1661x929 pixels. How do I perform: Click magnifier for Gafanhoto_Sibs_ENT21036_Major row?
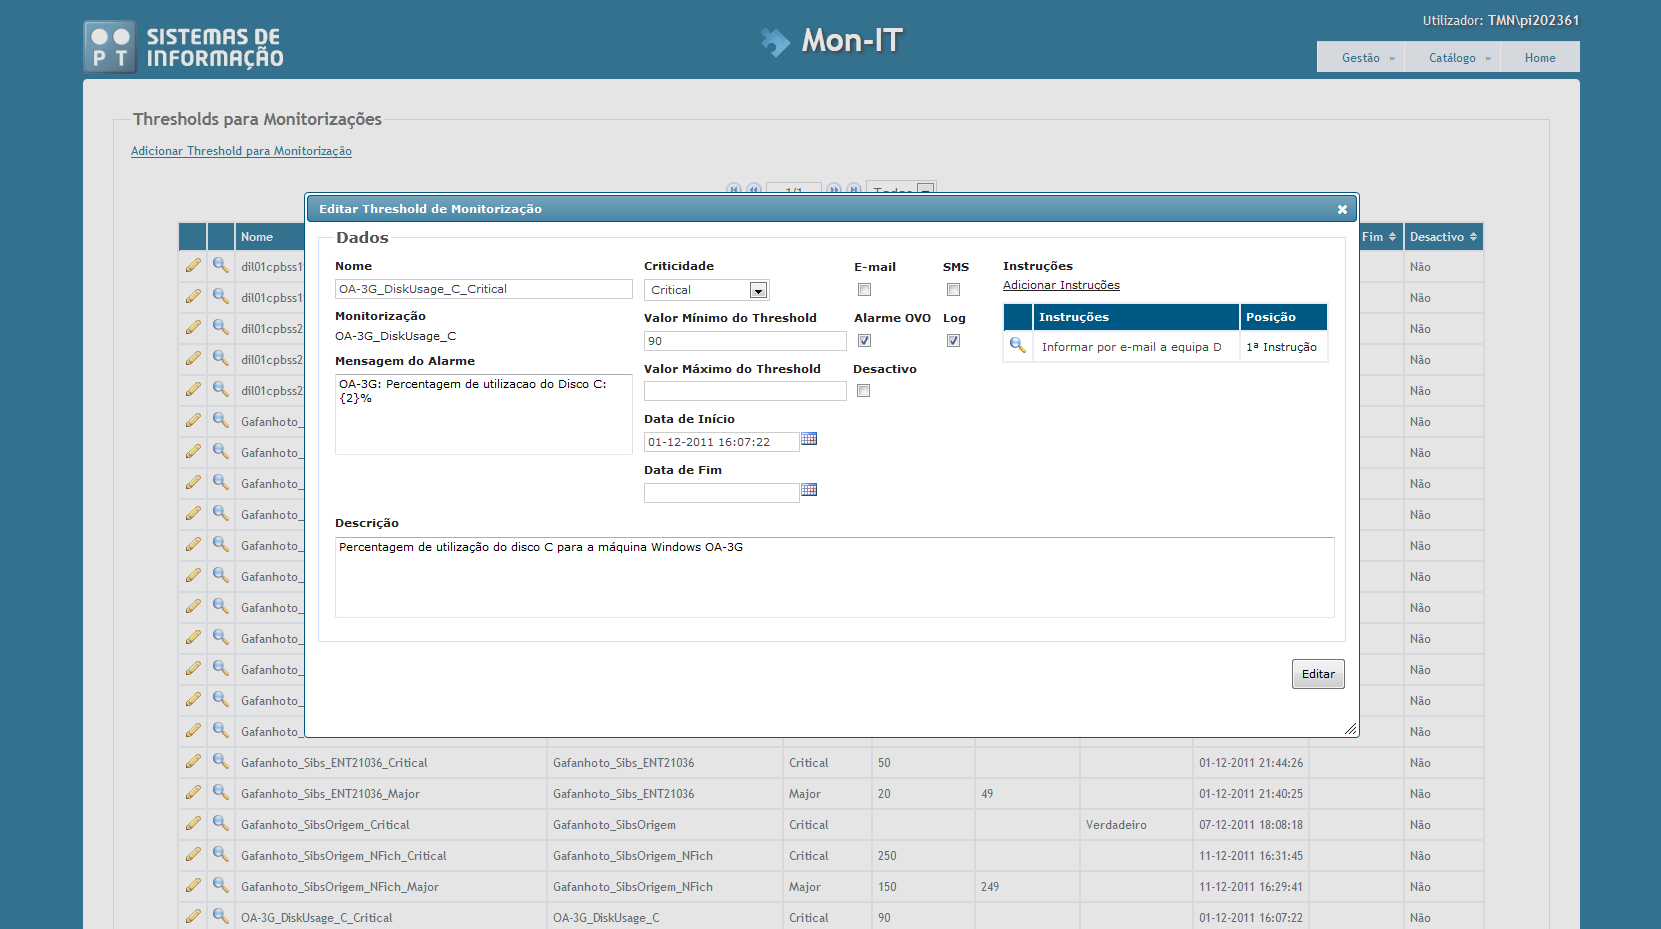pos(221,792)
